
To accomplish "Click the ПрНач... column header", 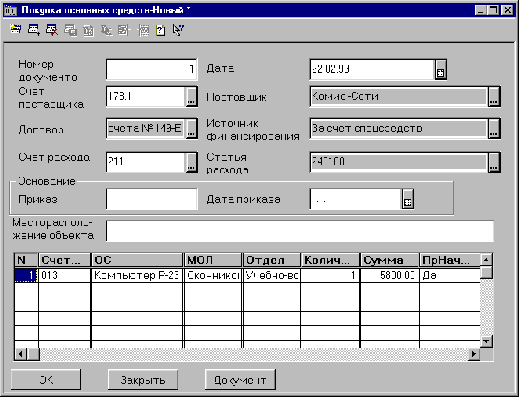I will (449, 260).
